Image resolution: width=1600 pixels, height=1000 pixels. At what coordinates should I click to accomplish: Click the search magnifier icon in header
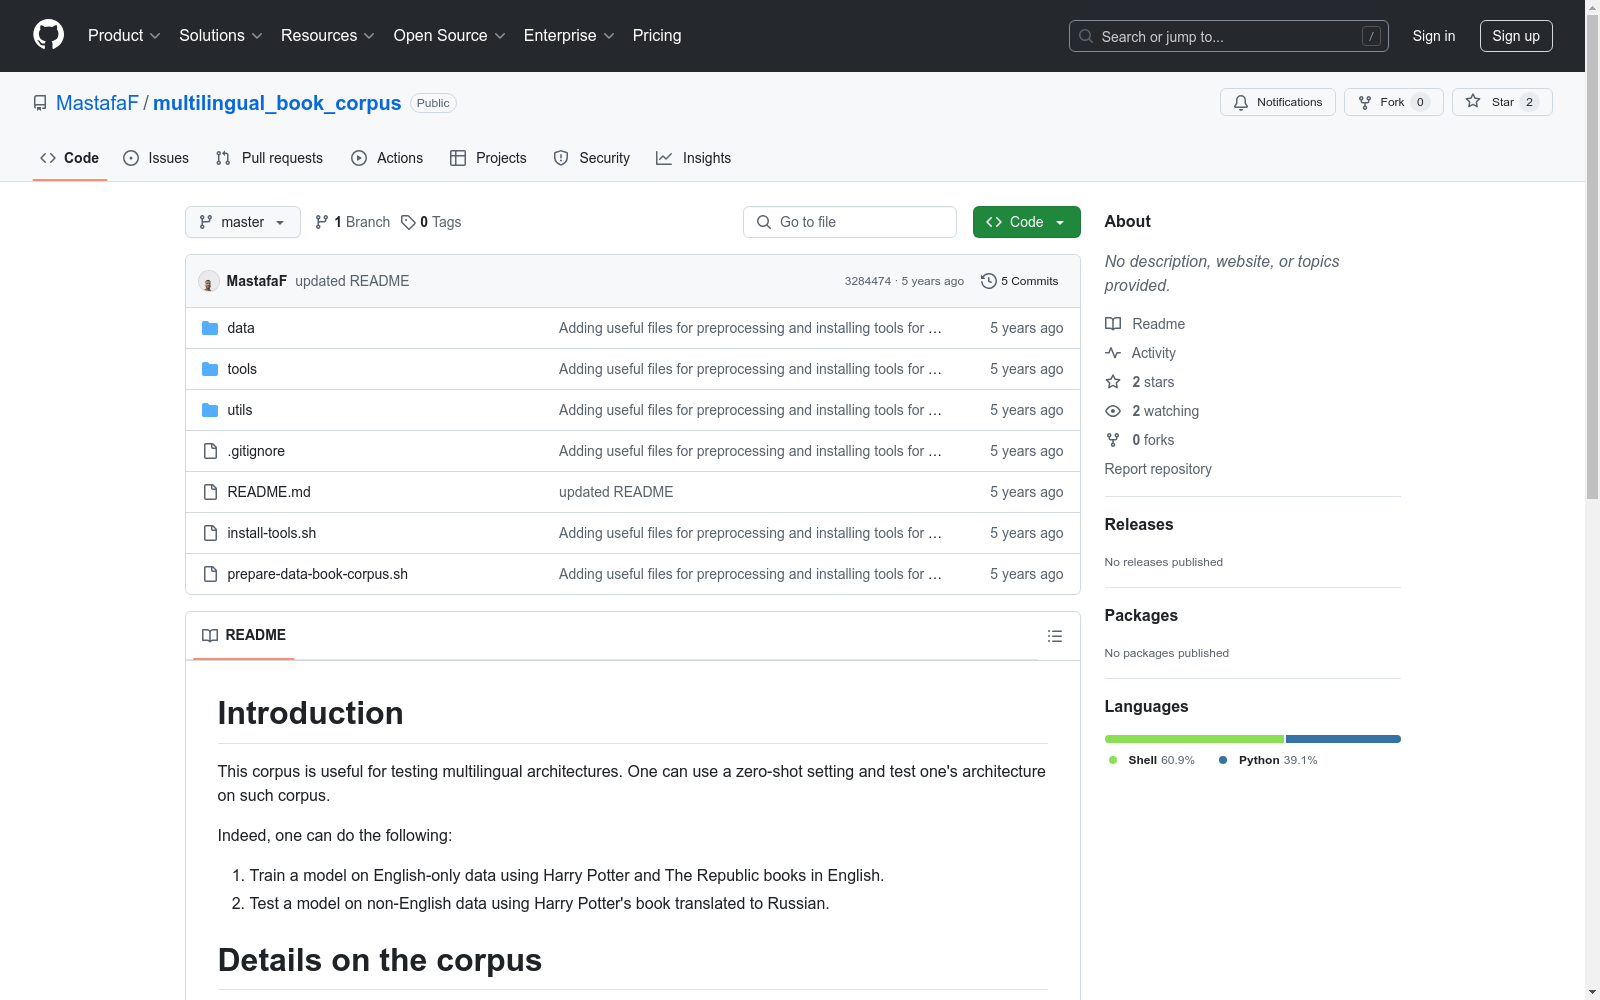click(1086, 36)
